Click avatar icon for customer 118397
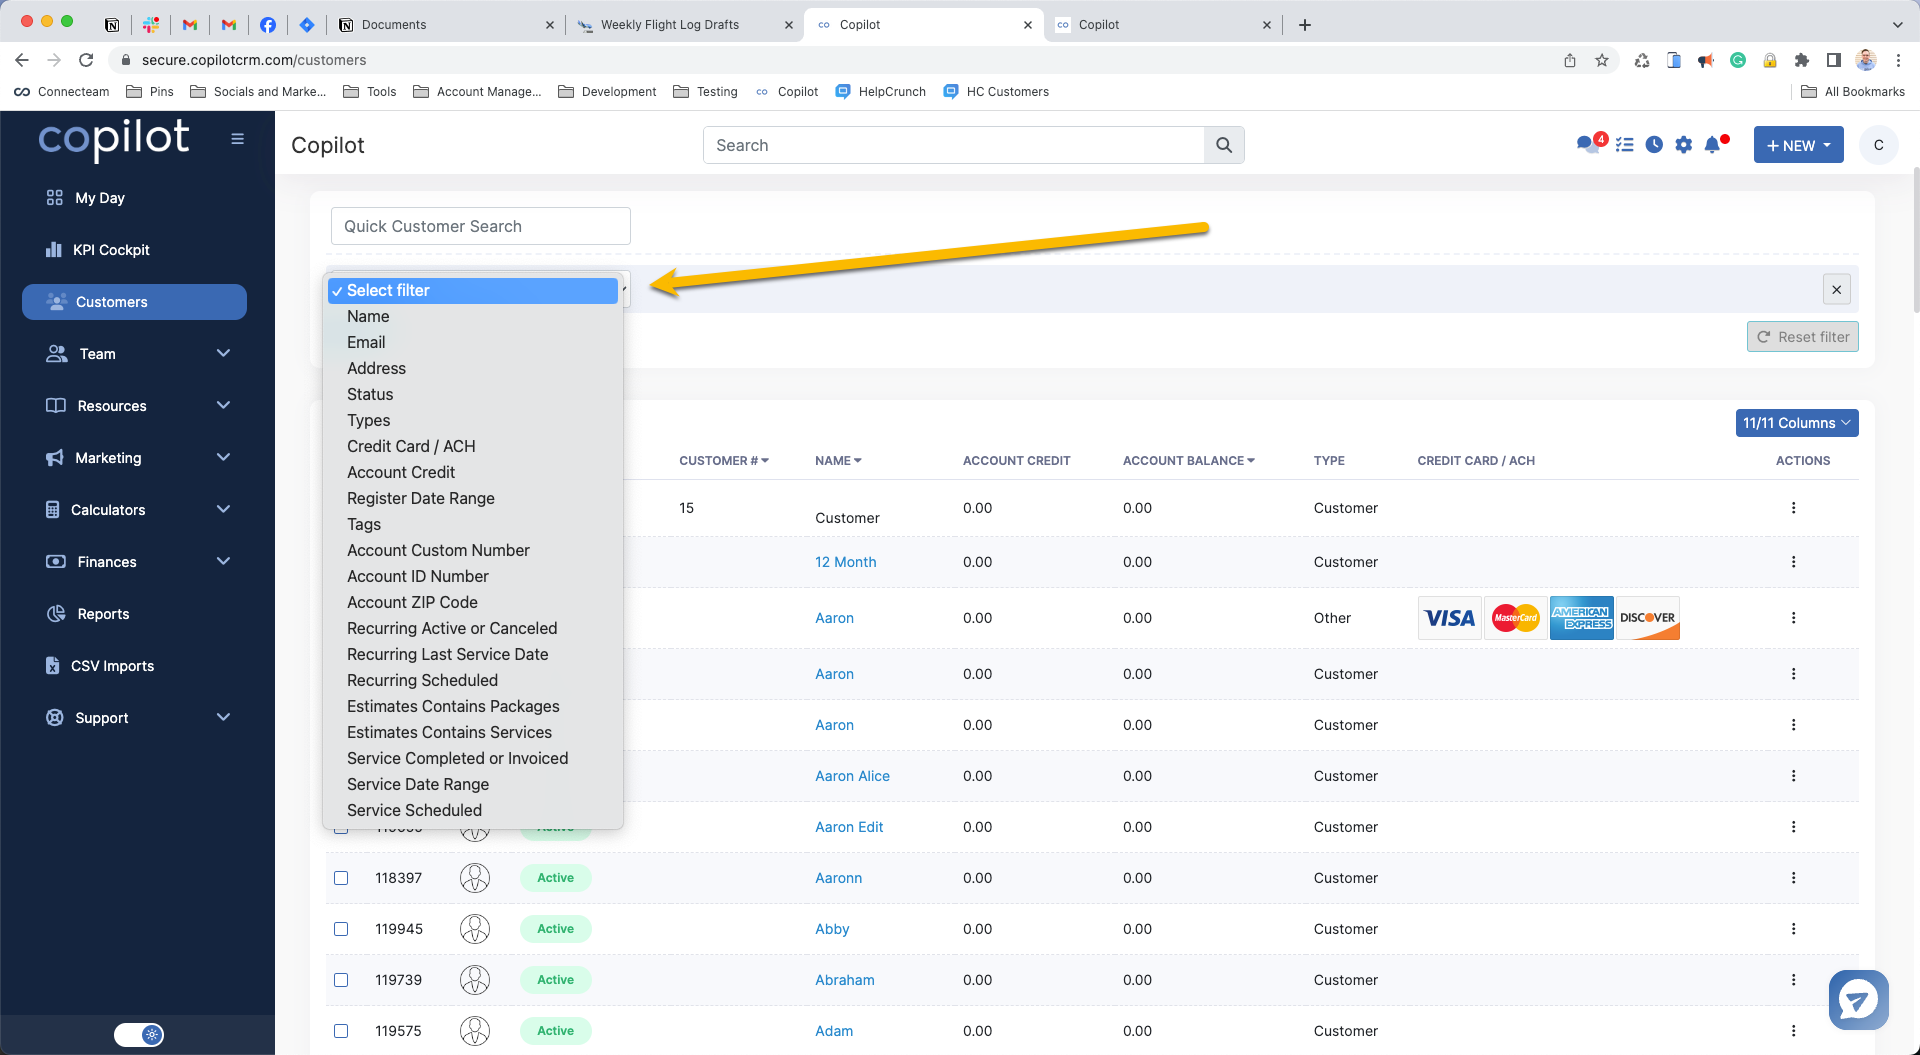This screenshot has height=1055, width=1920. tap(475, 878)
